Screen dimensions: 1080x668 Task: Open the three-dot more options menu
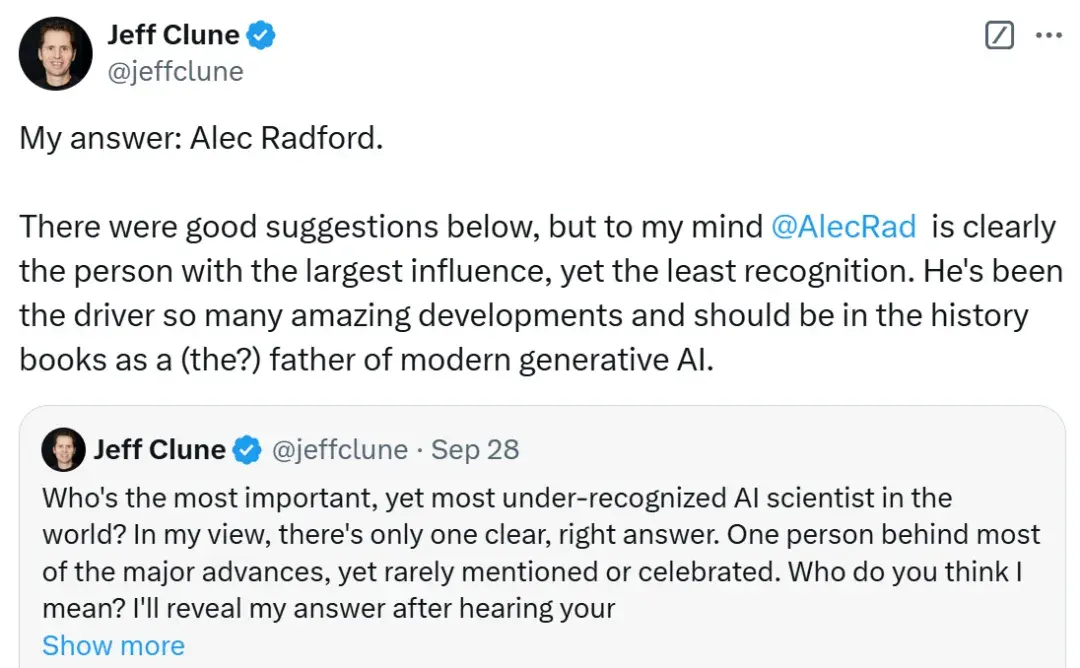(x=1048, y=33)
